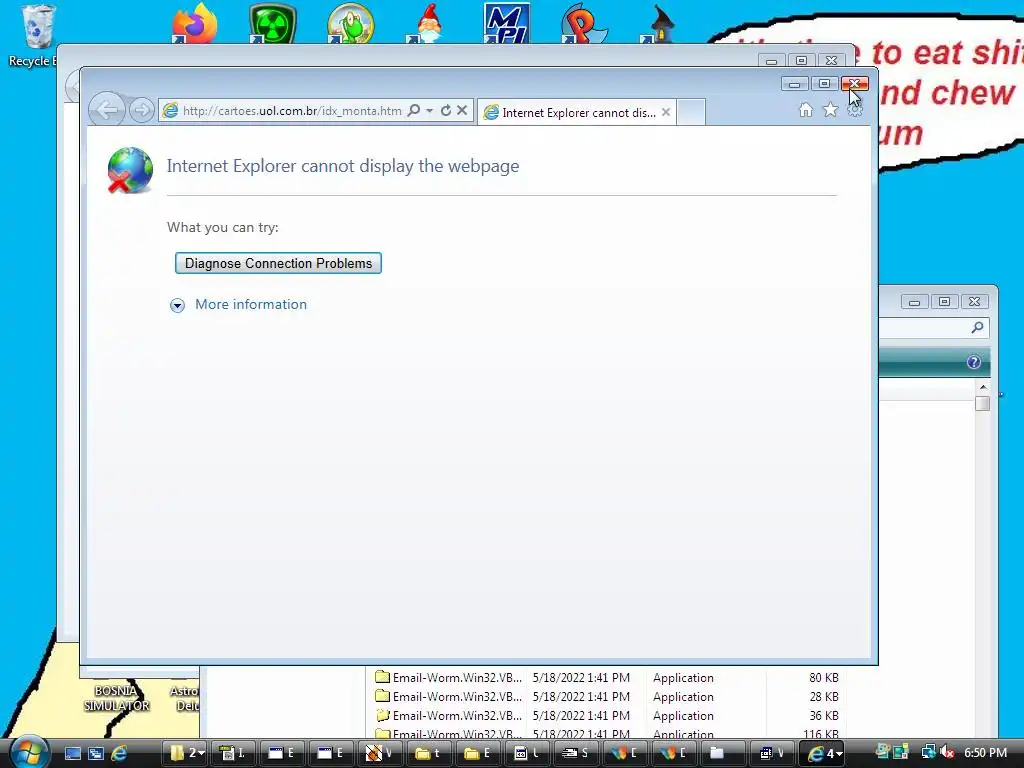Click search magnifier in the Explorer window
1024x768 pixels.
[x=977, y=327]
